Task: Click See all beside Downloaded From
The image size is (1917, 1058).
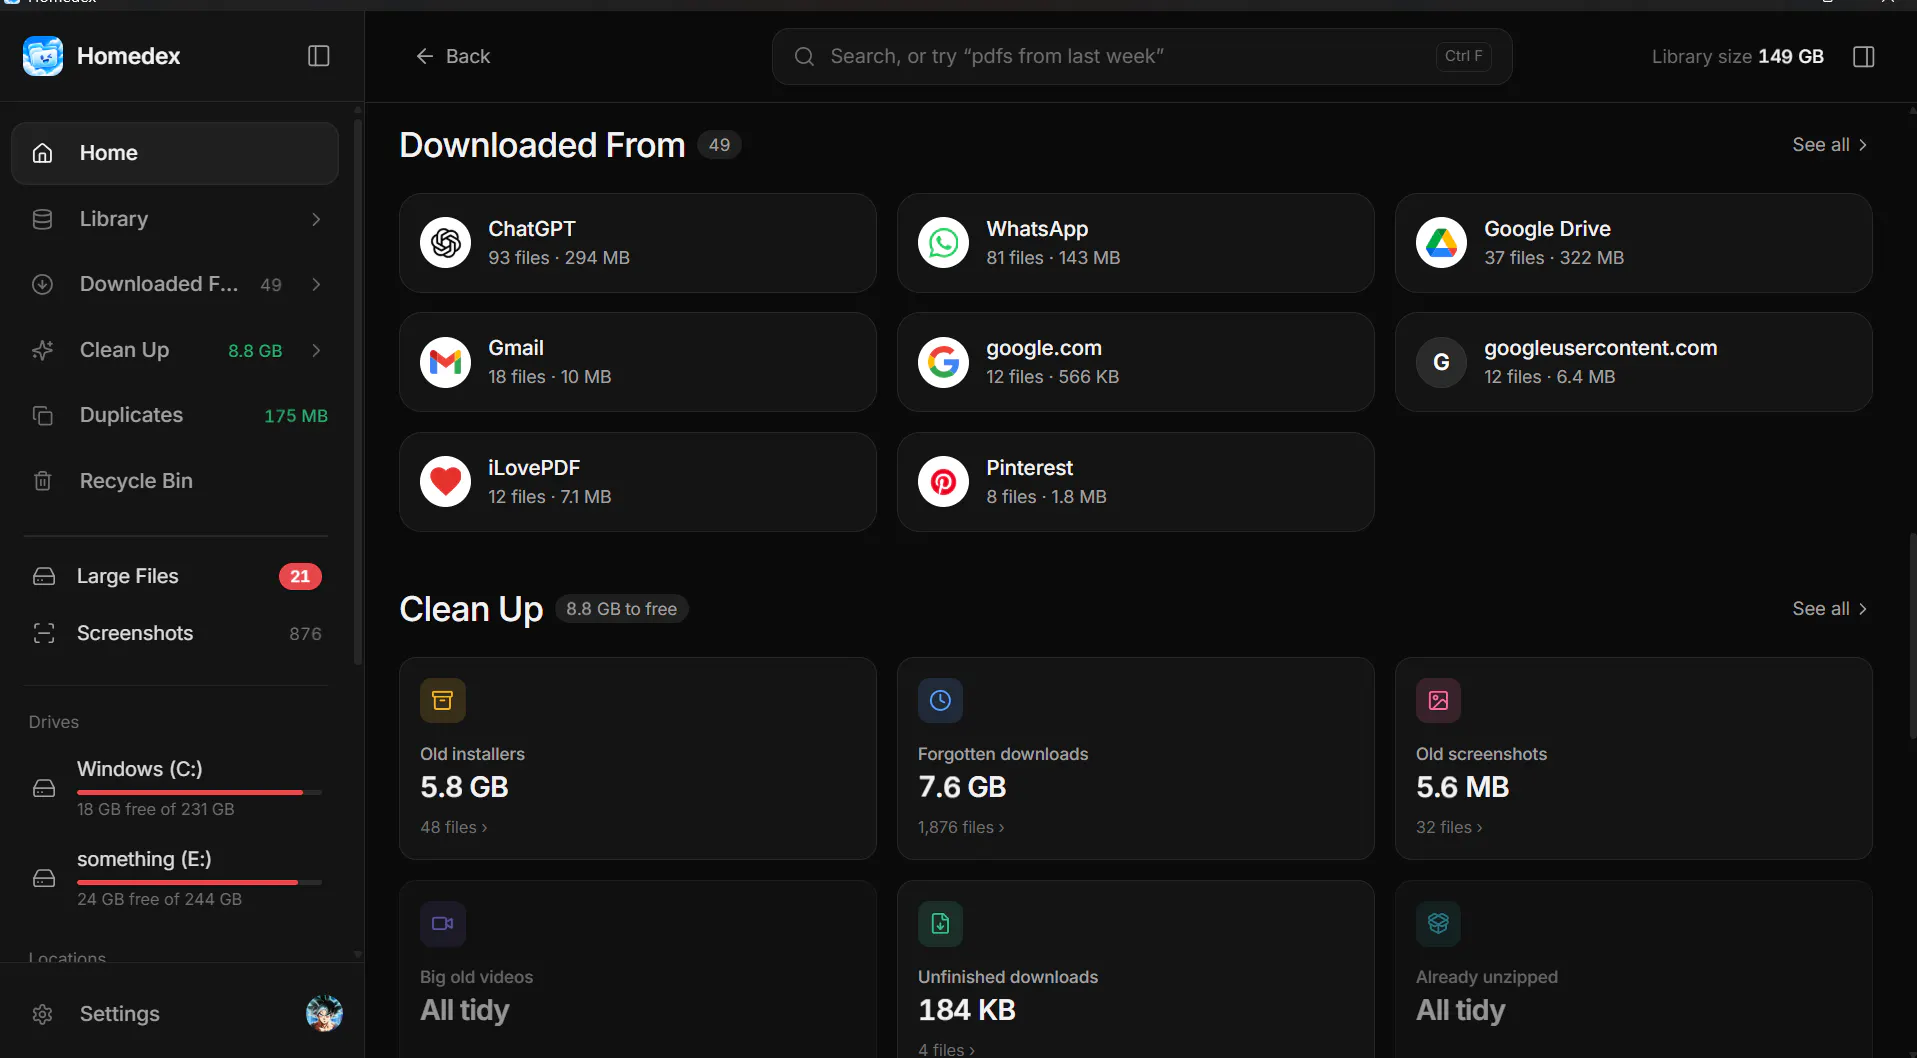Action: click(x=1829, y=145)
